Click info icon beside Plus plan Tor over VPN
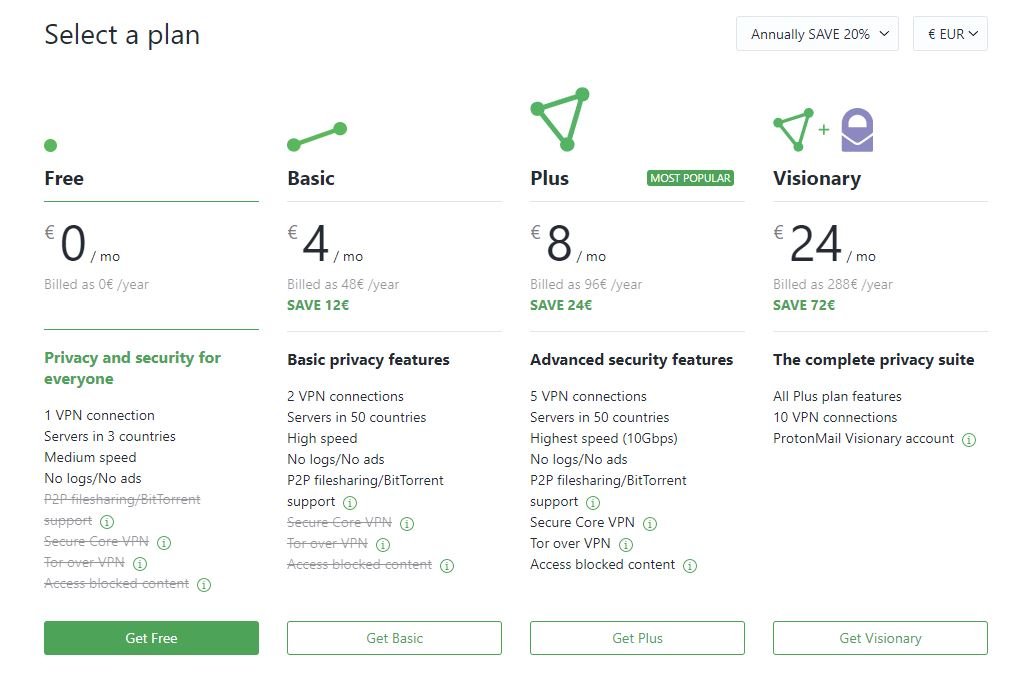The width and height of the screenshot is (1032, 683). tap(626, 544)
